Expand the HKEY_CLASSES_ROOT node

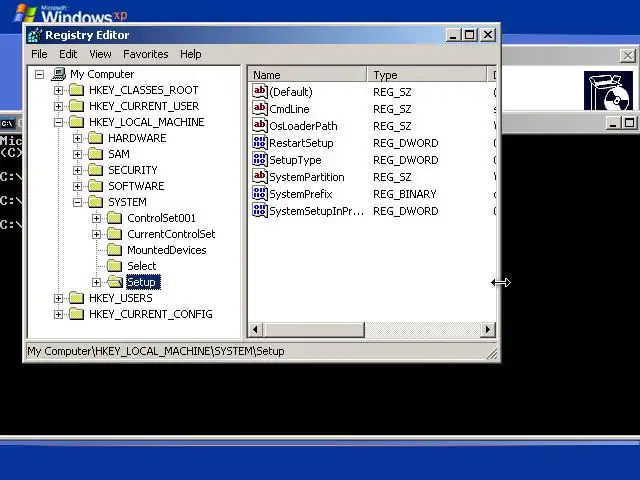tap(58, 90)
